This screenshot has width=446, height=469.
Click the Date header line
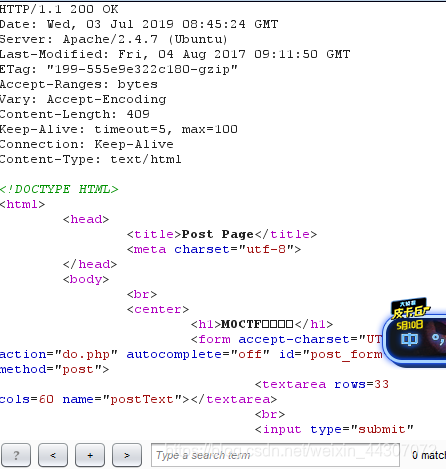coord(139,24)
